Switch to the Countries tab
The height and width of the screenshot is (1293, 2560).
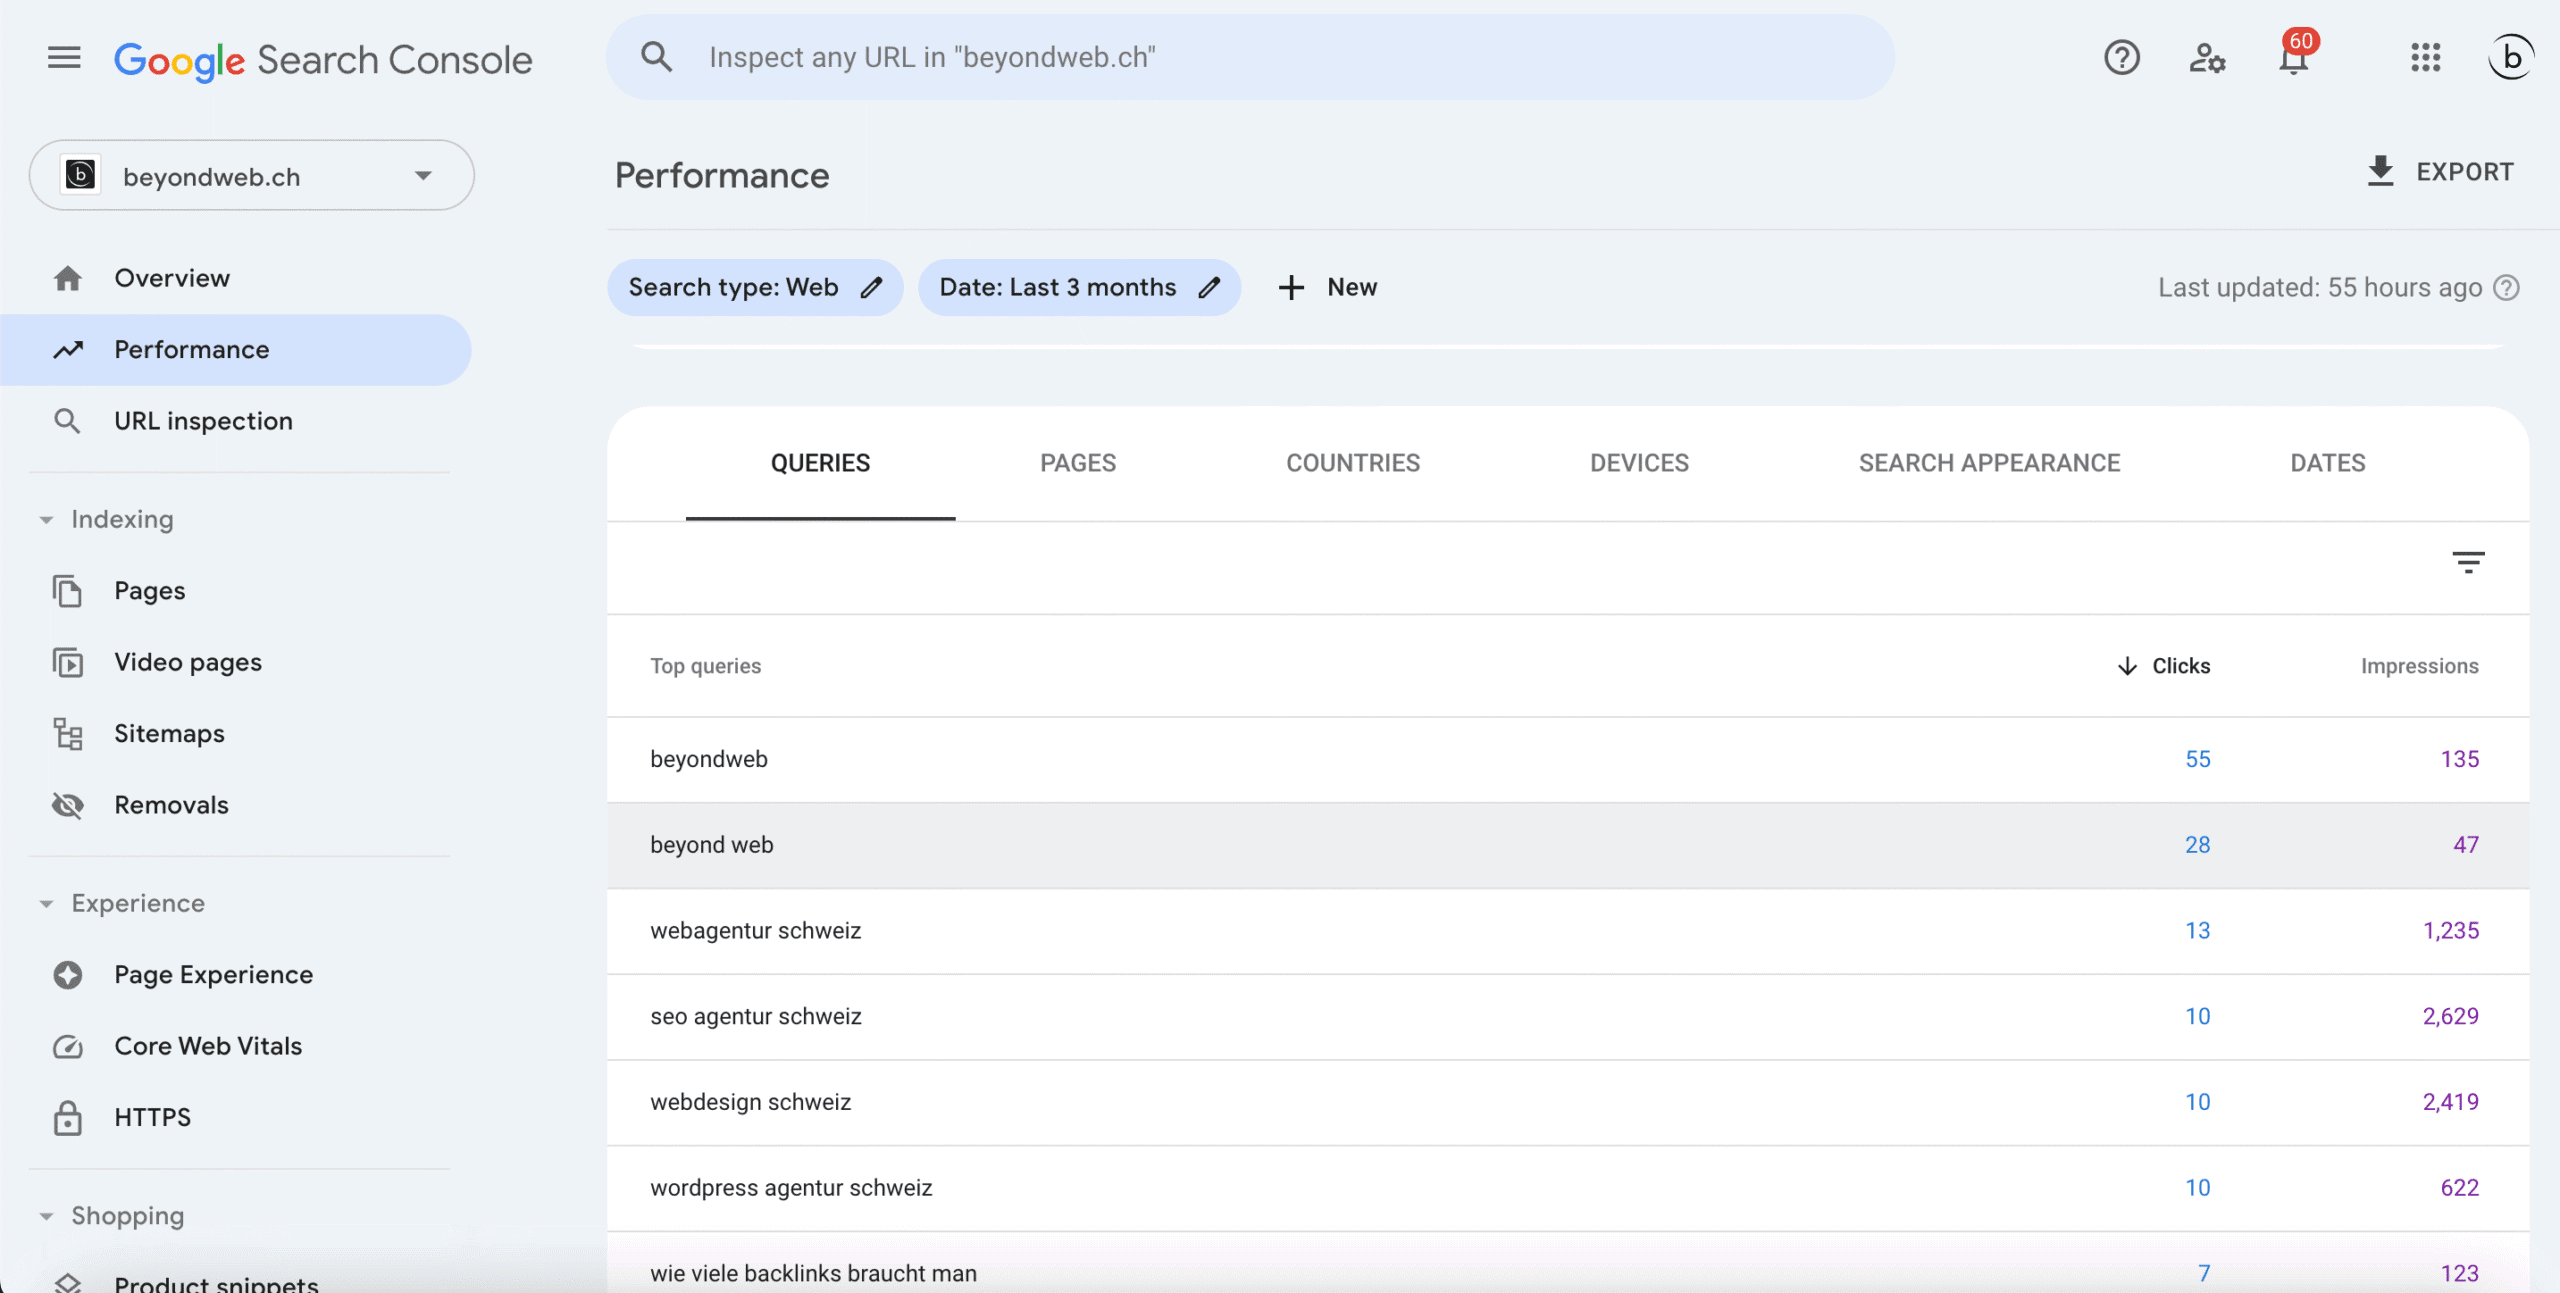(1353, 463)
